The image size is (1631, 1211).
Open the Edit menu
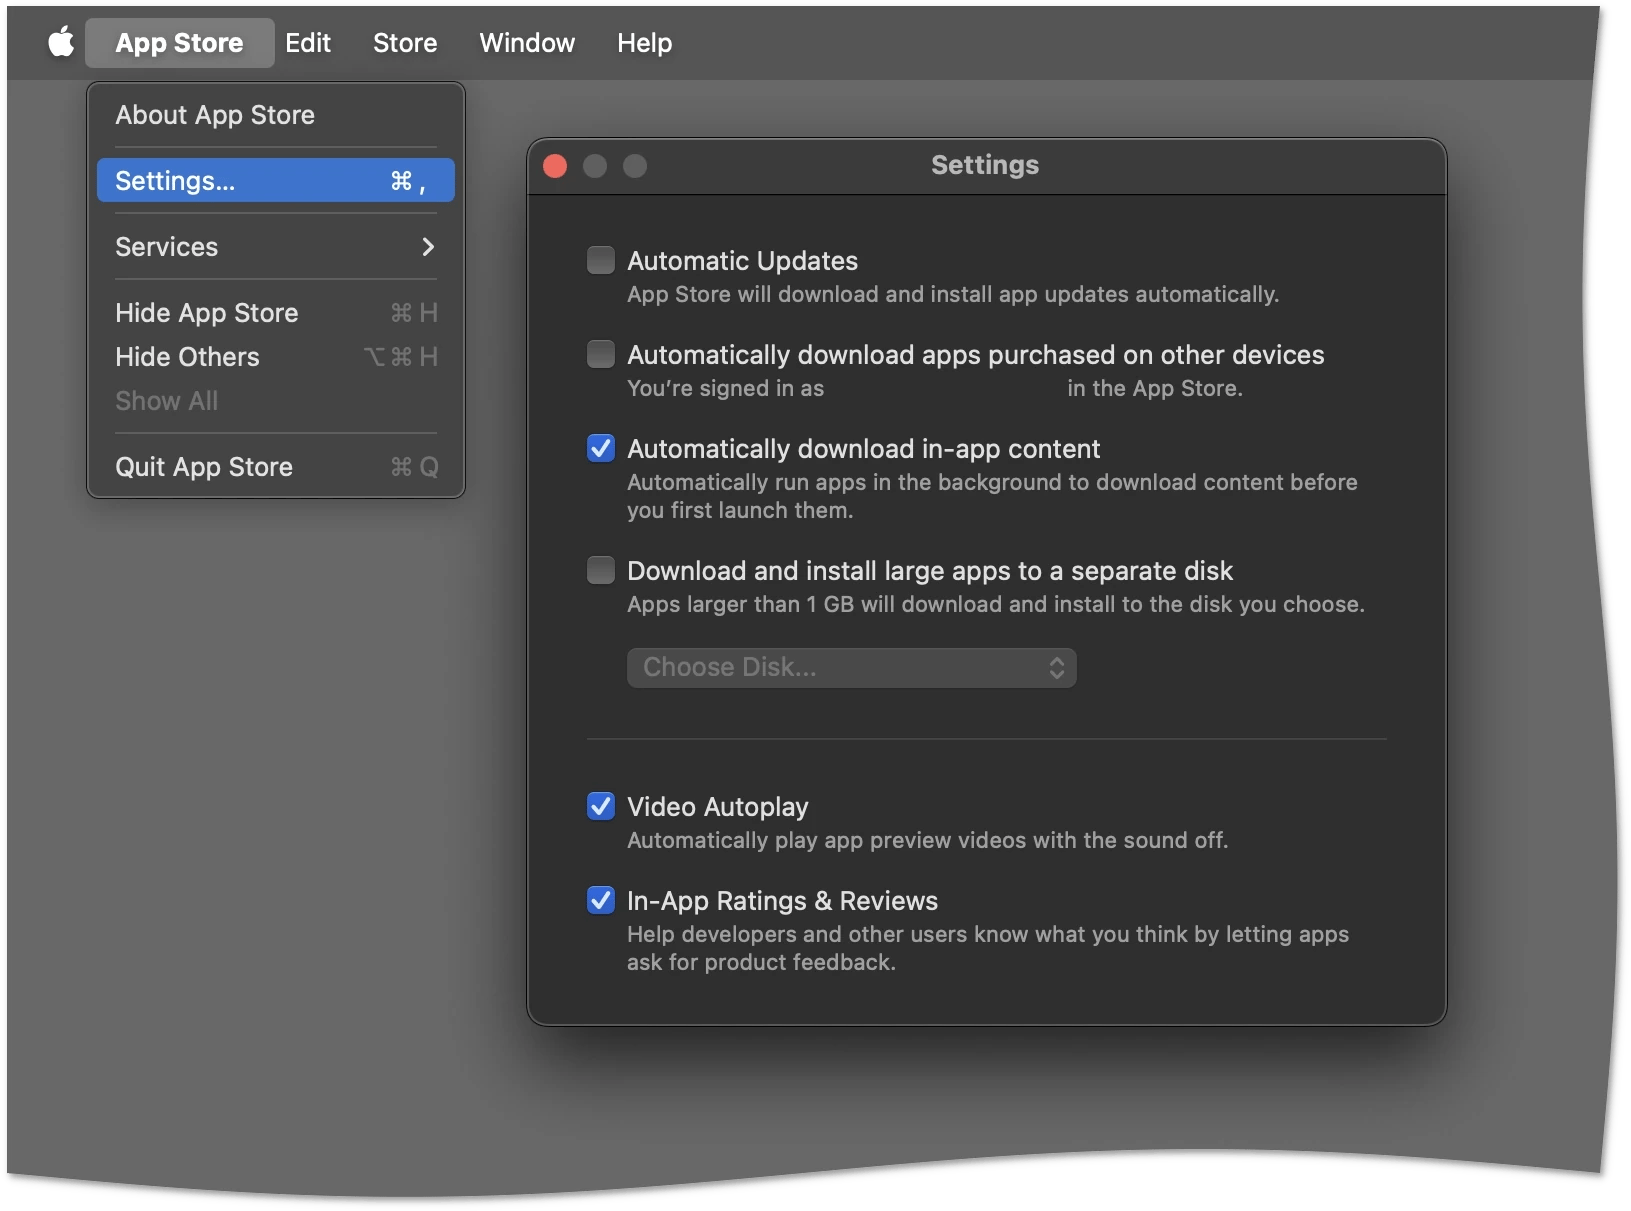[x=308, y=43]
